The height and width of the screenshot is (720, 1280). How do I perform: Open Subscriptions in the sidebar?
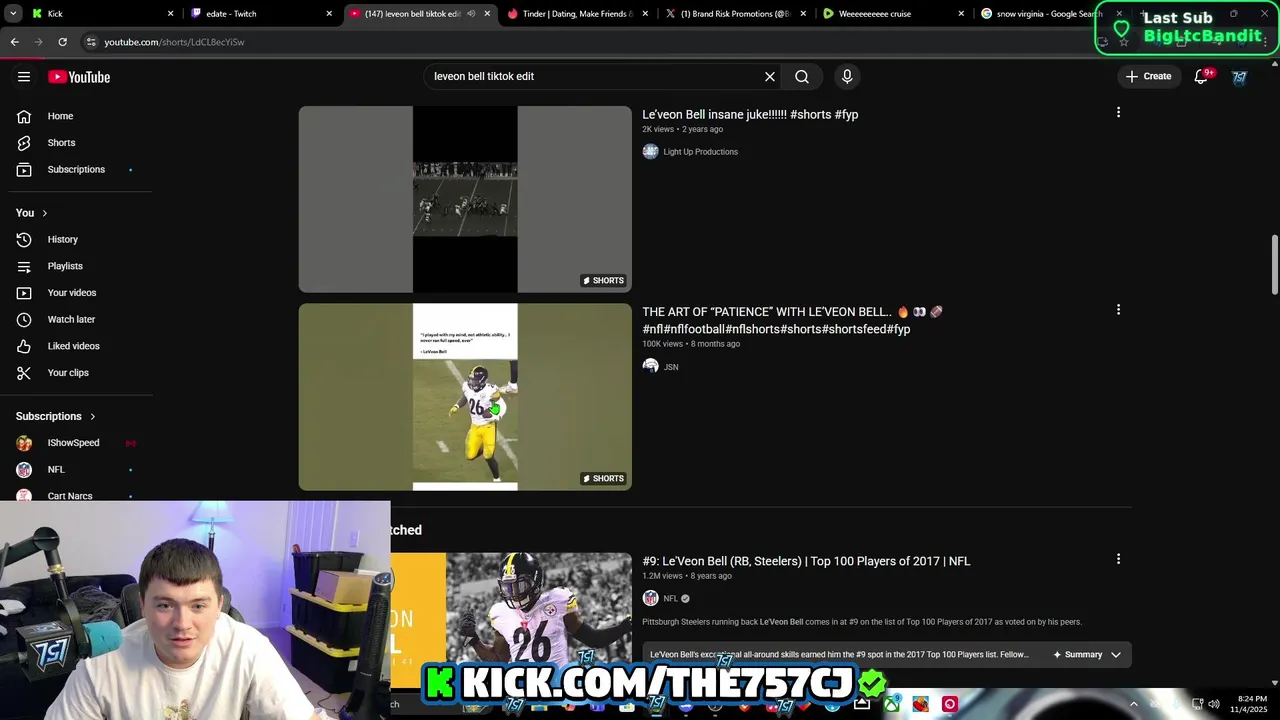[x=78, y=169]
